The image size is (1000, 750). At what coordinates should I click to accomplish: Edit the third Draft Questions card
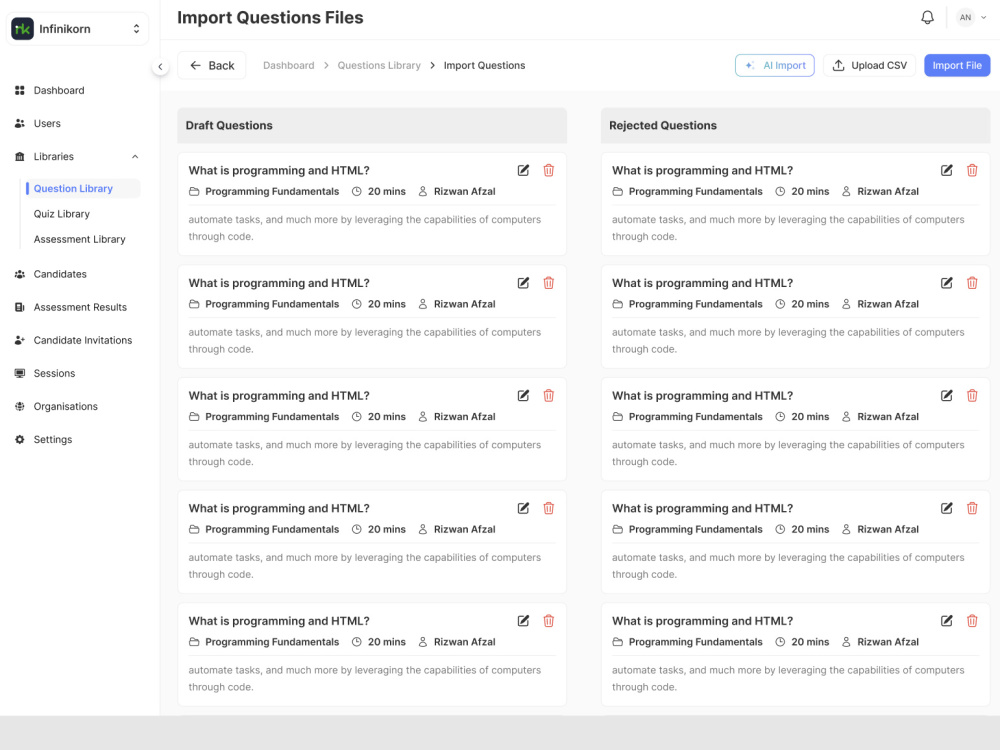point(523,395)
